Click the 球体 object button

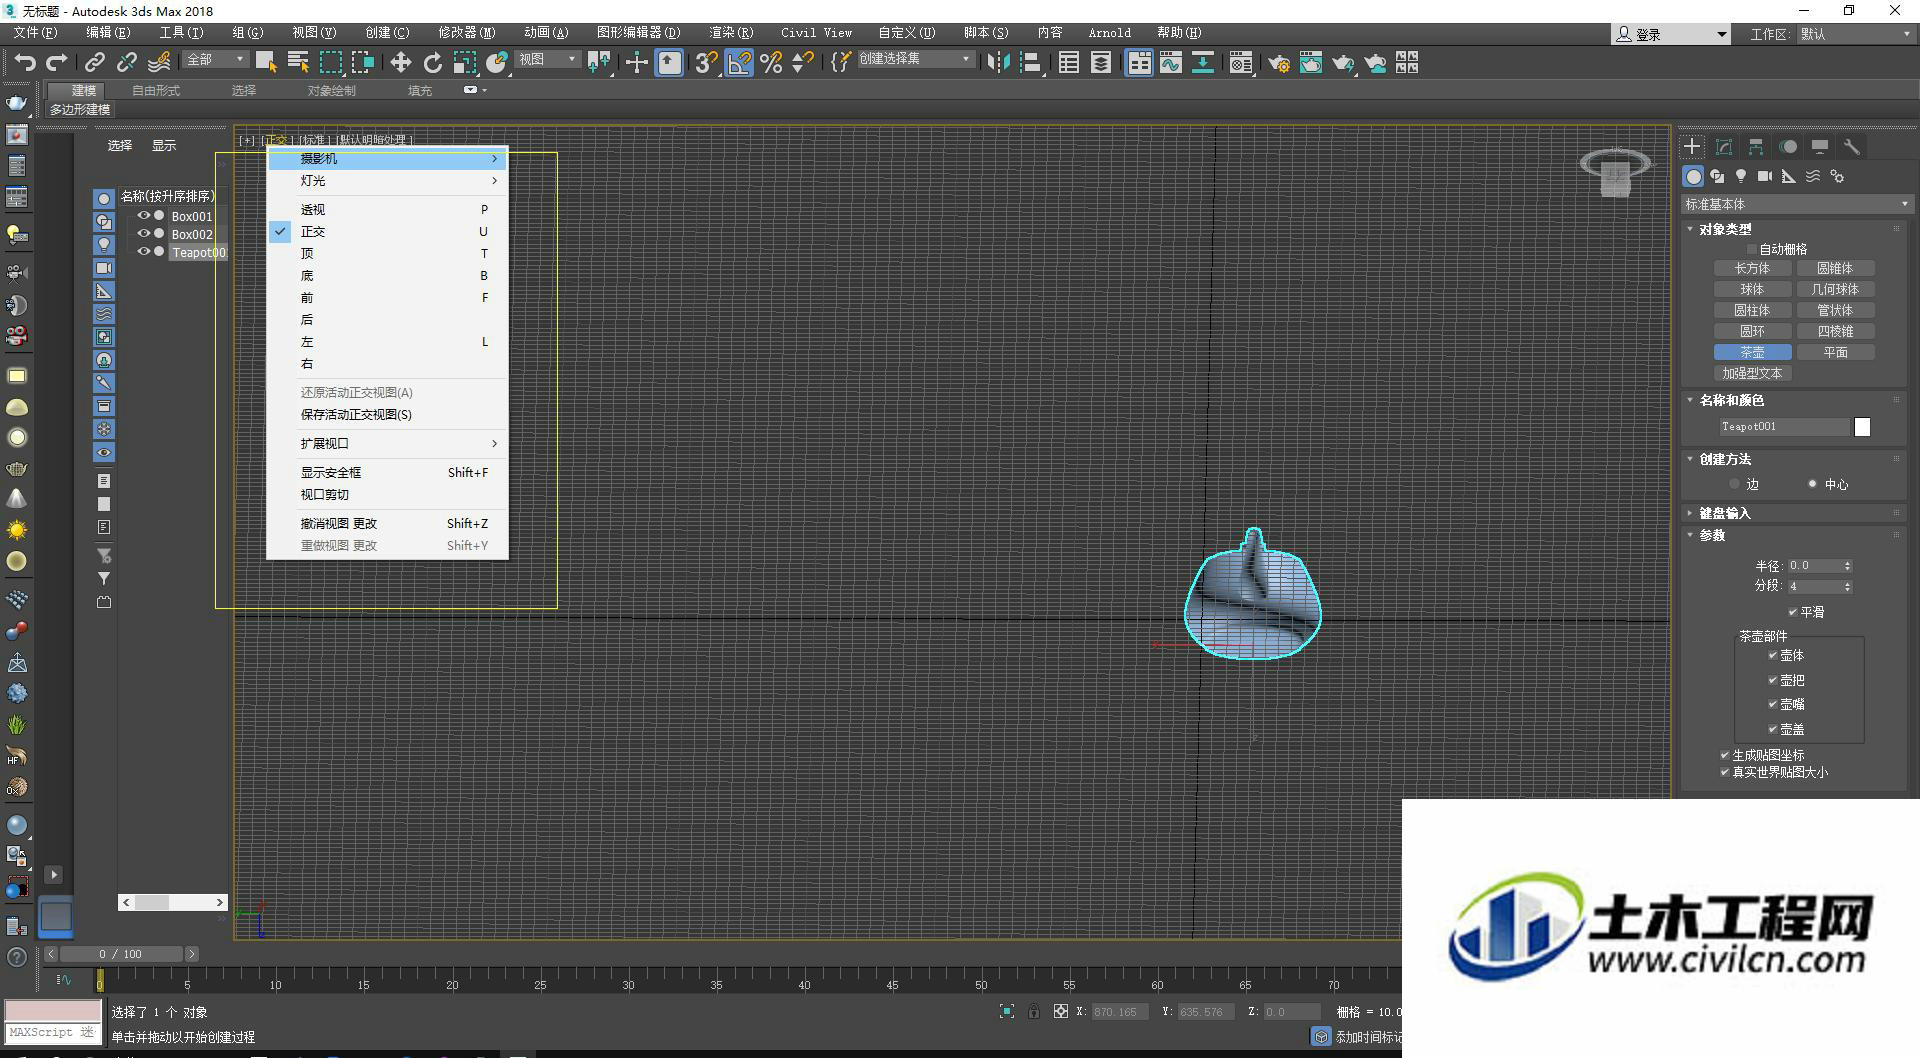(x=1752, y=289)
